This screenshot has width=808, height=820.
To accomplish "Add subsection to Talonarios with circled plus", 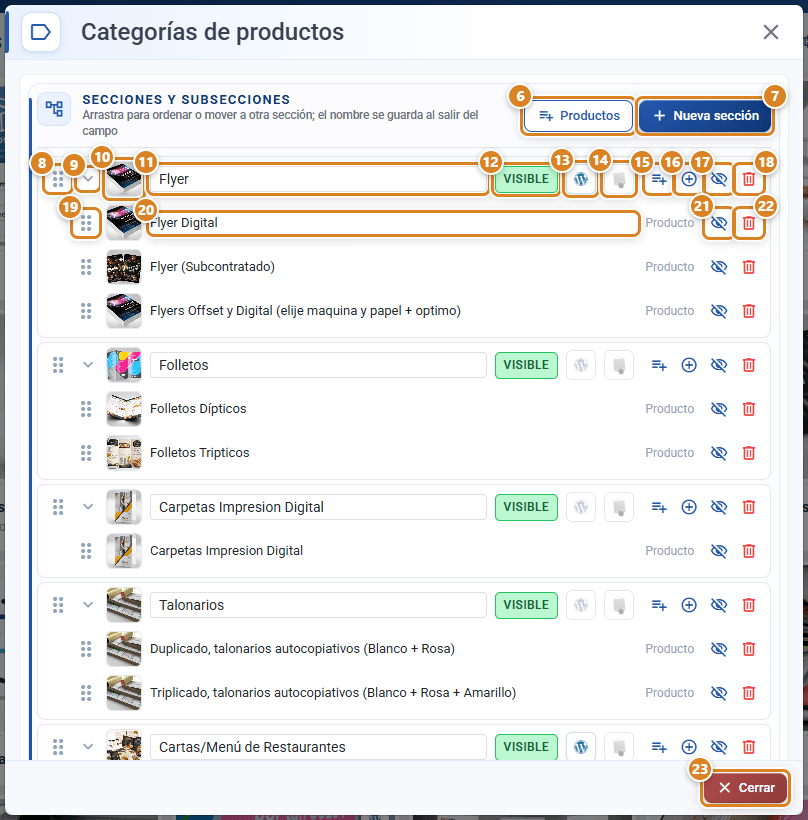I will pos(689,605).
